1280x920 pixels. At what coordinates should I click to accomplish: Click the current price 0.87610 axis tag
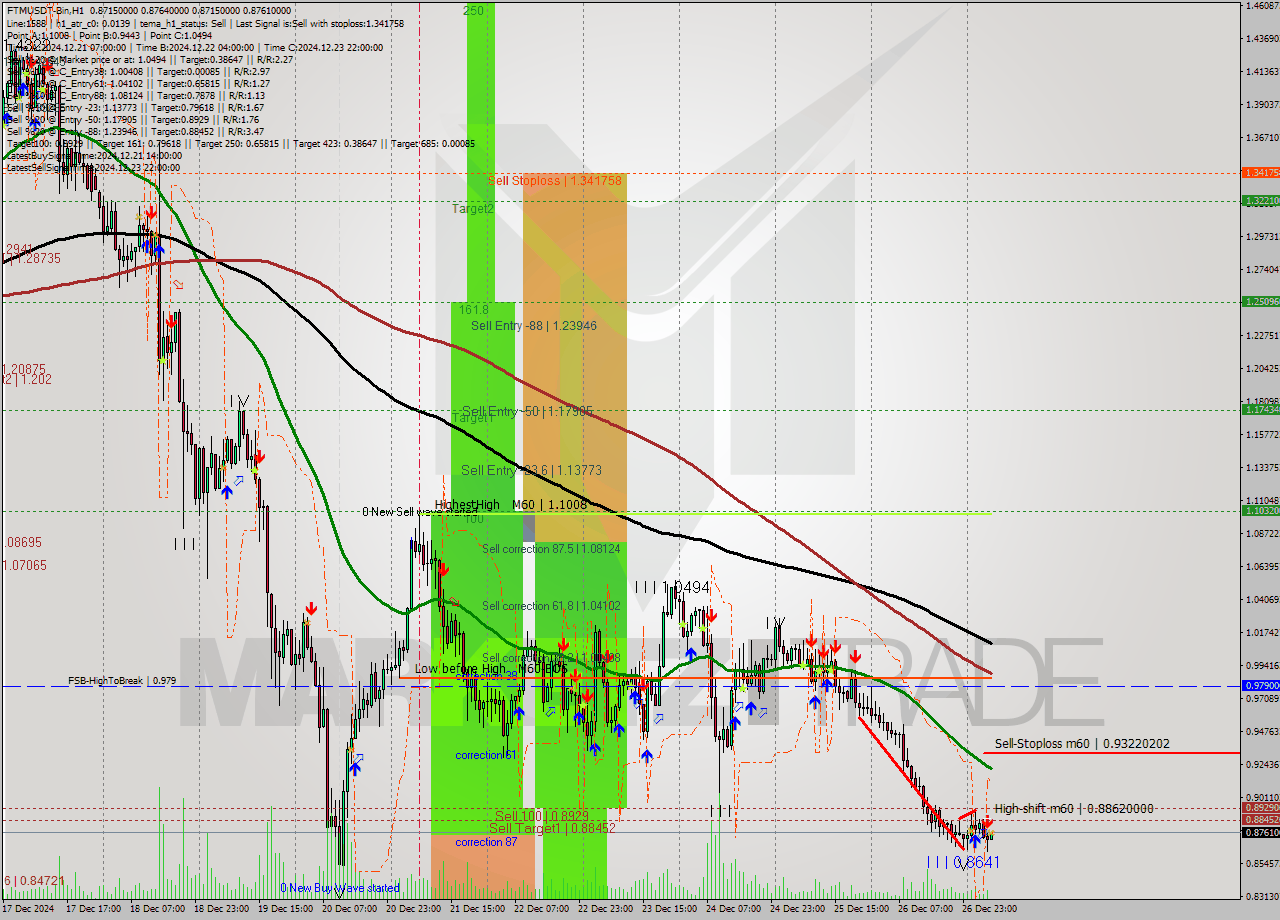1260,832
